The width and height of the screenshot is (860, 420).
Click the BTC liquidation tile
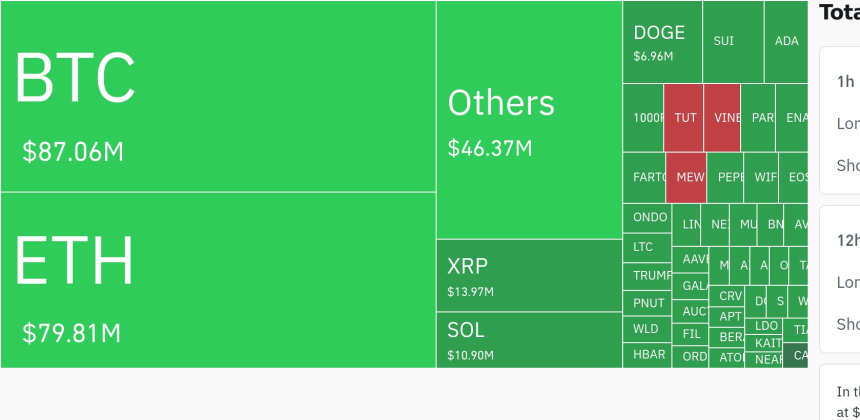[218, 97]
